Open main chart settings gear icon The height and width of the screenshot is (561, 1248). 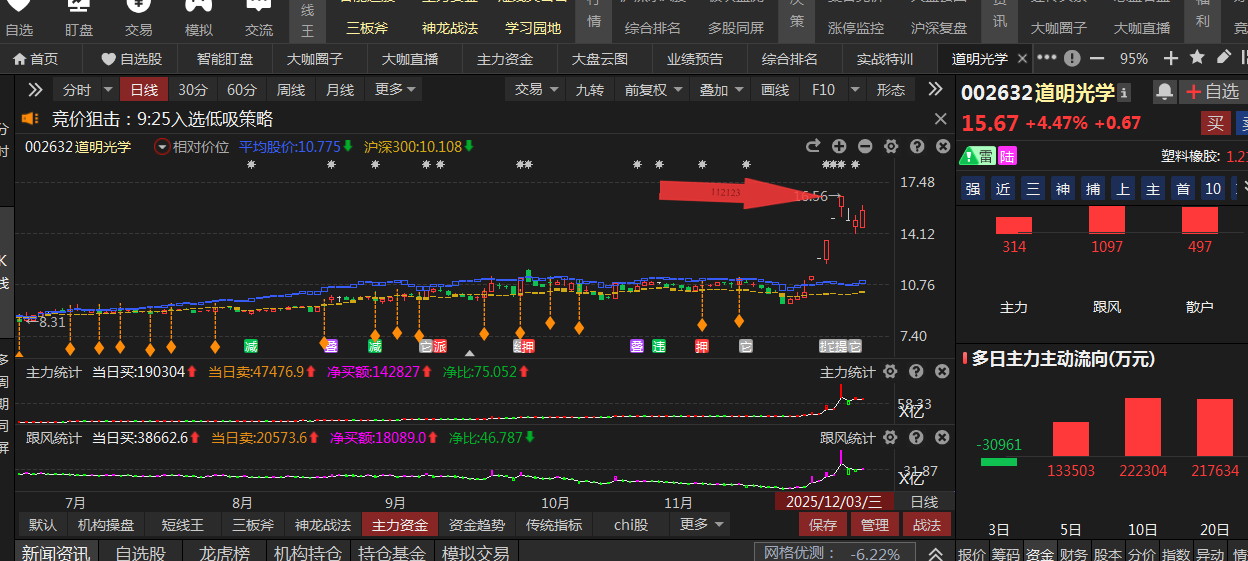[891, 147]
